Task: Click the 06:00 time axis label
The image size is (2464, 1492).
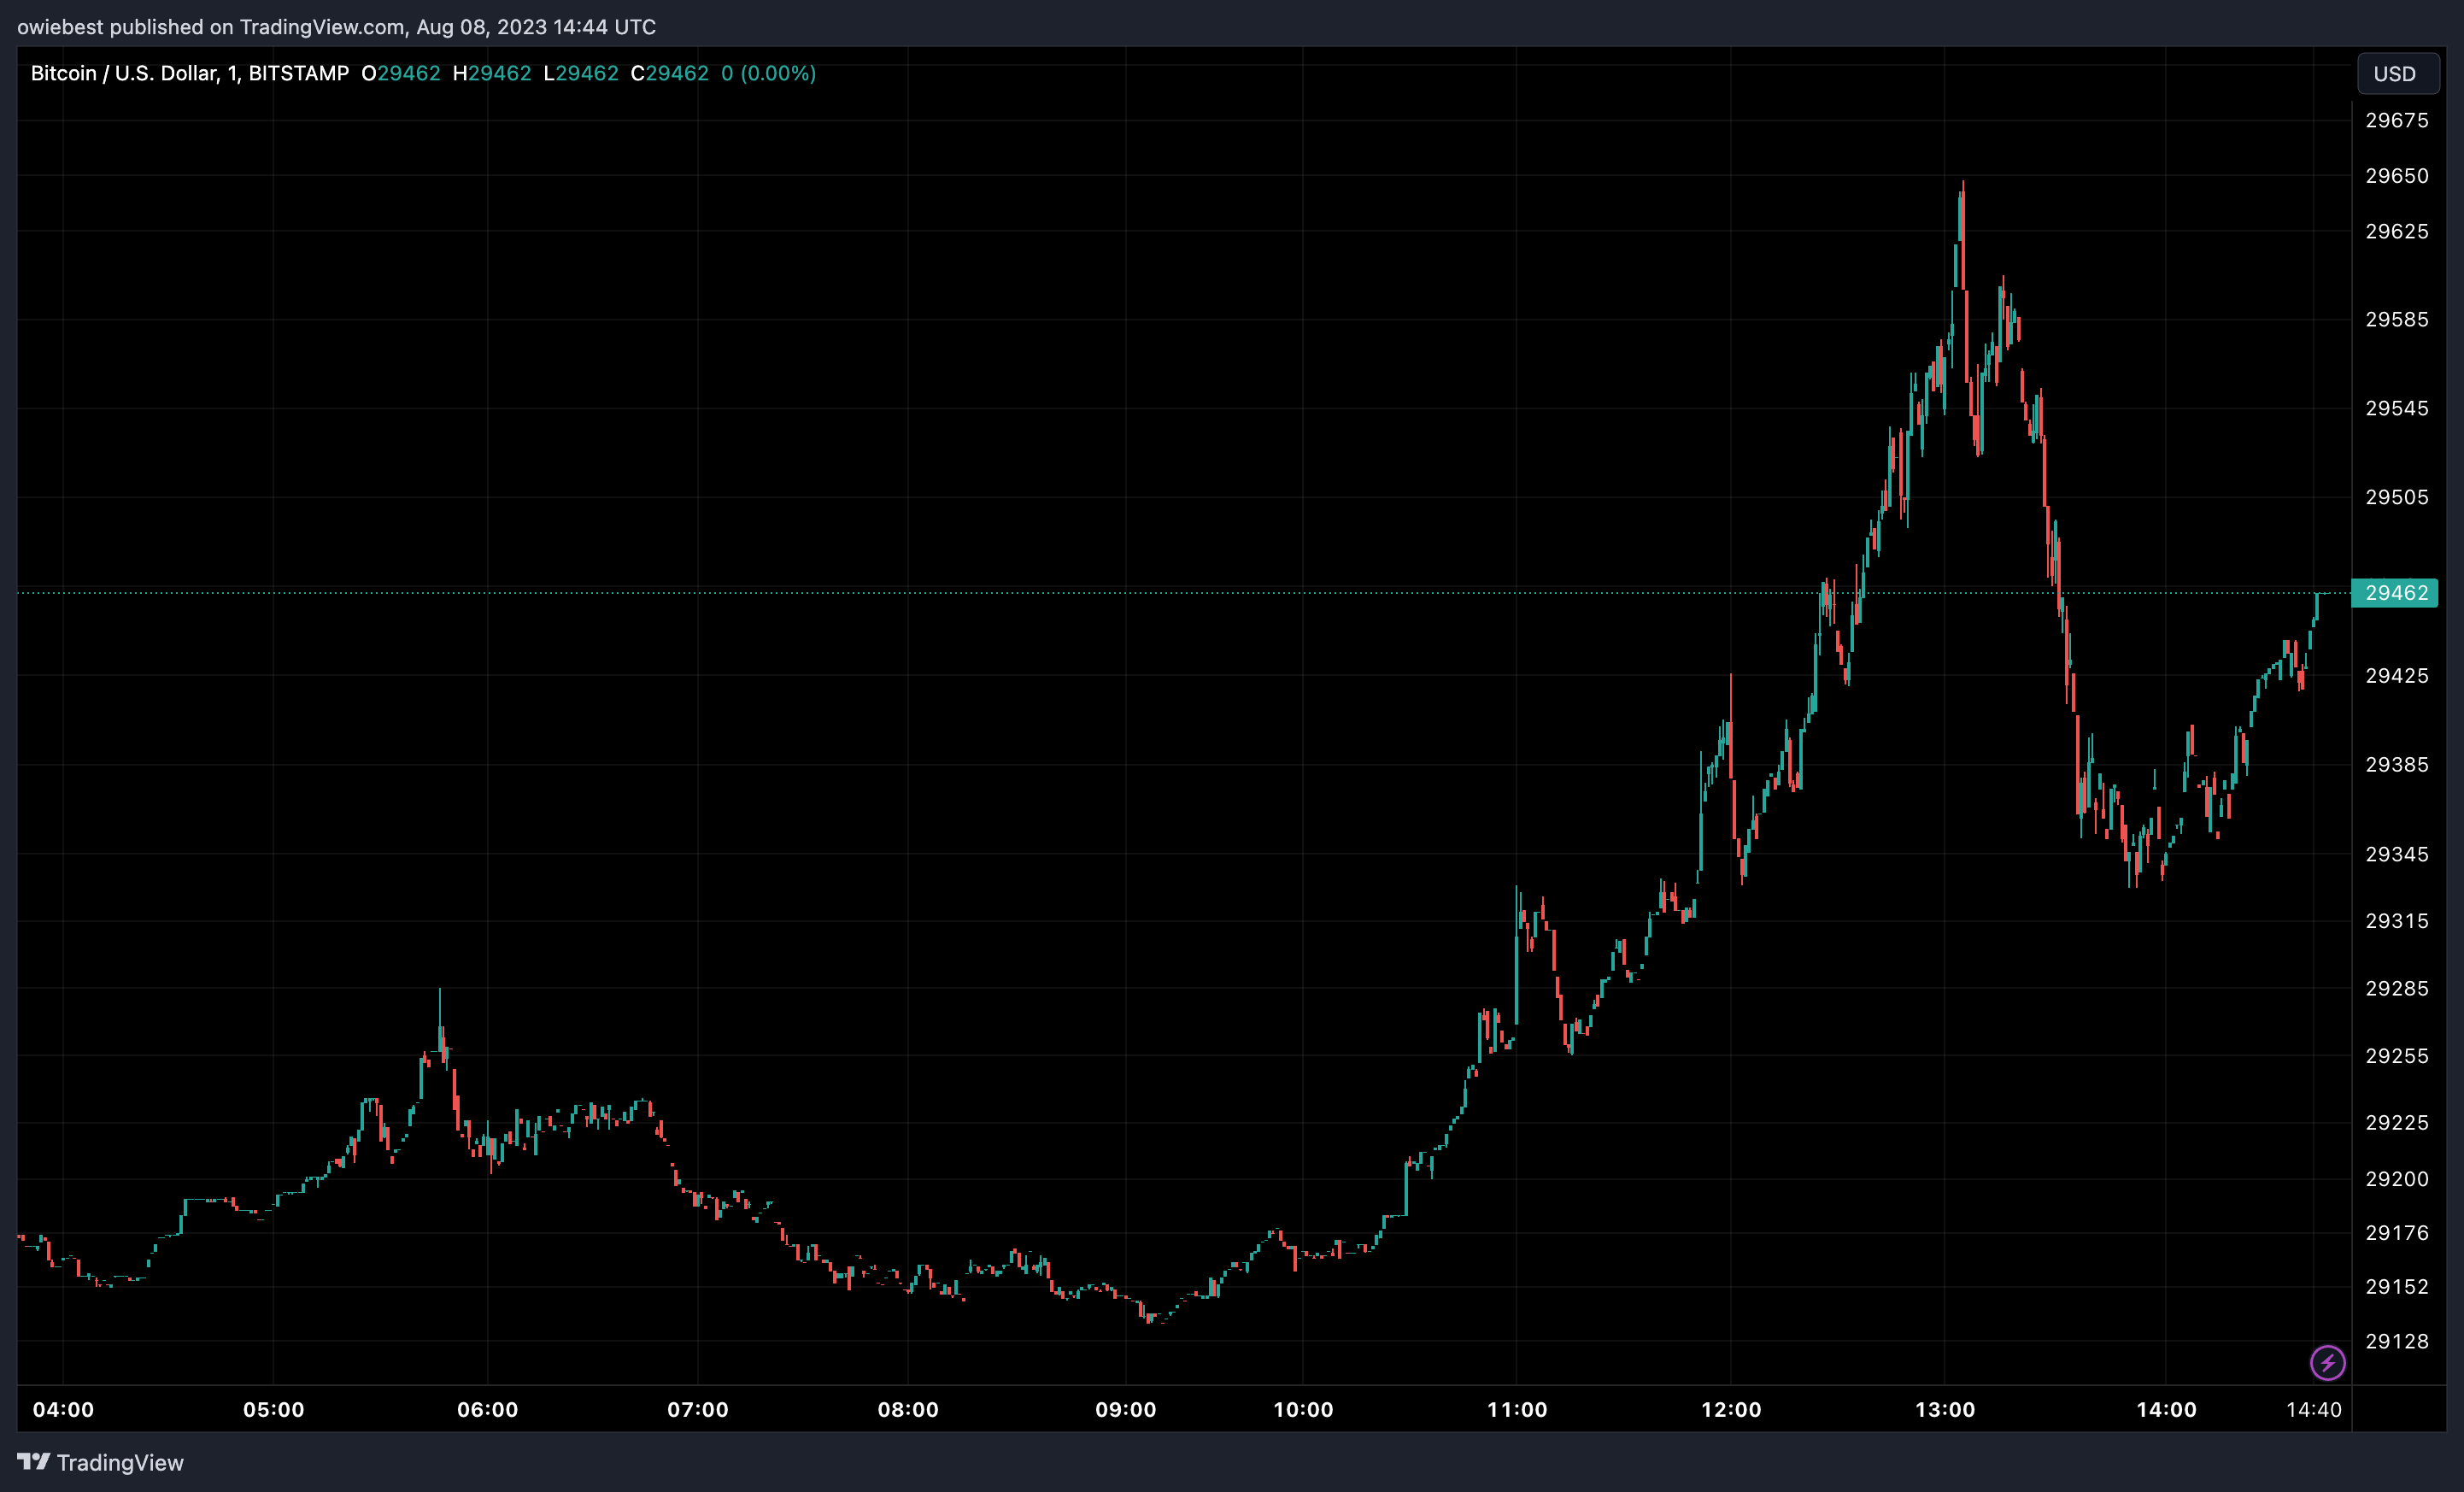Action: click(x=487, y=1409)
